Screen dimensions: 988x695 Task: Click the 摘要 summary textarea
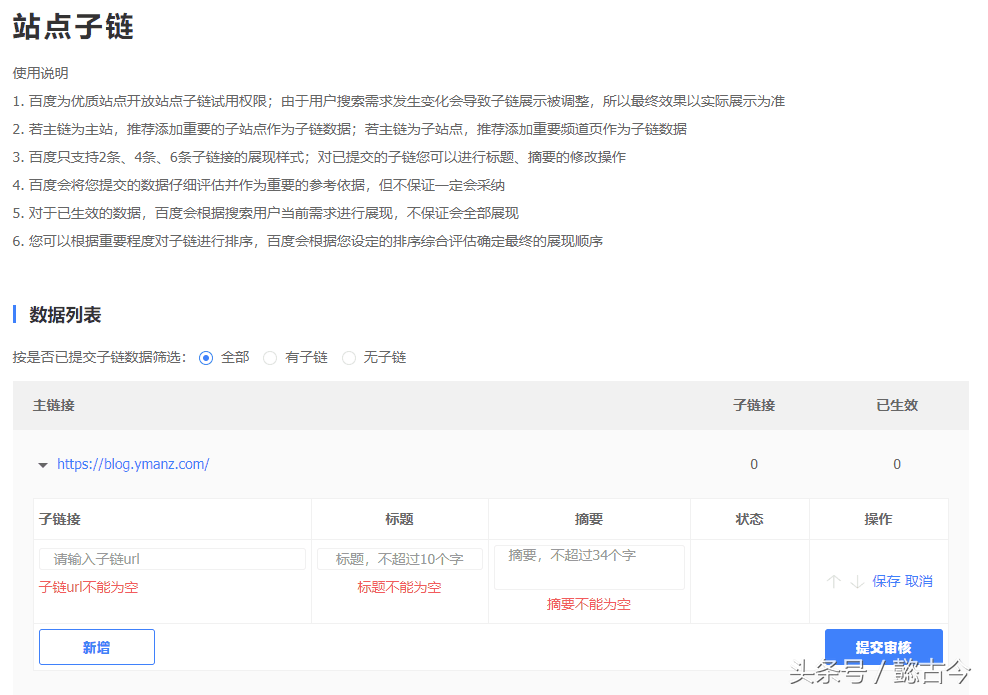point(589,567)
